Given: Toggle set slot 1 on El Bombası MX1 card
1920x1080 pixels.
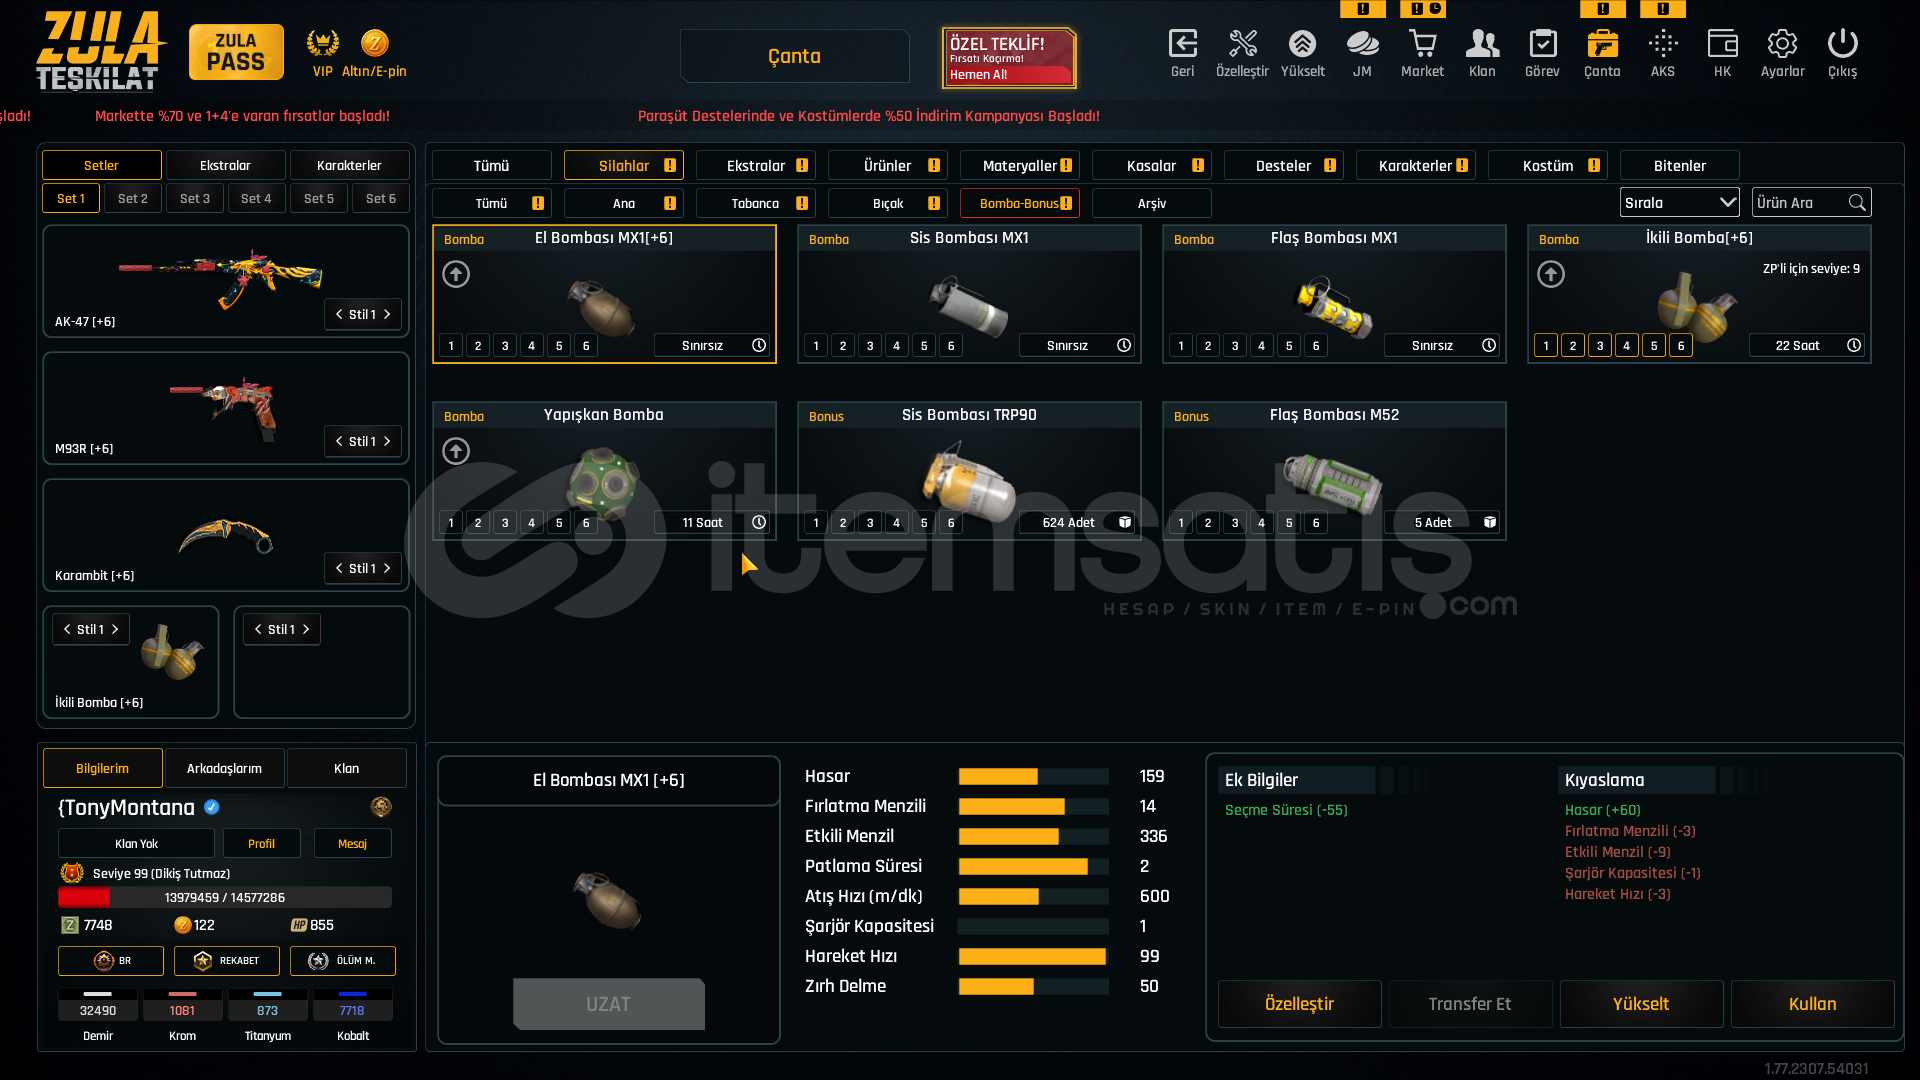Looking at the screenshot, I should pyautogui.click(x=451, y=346).
